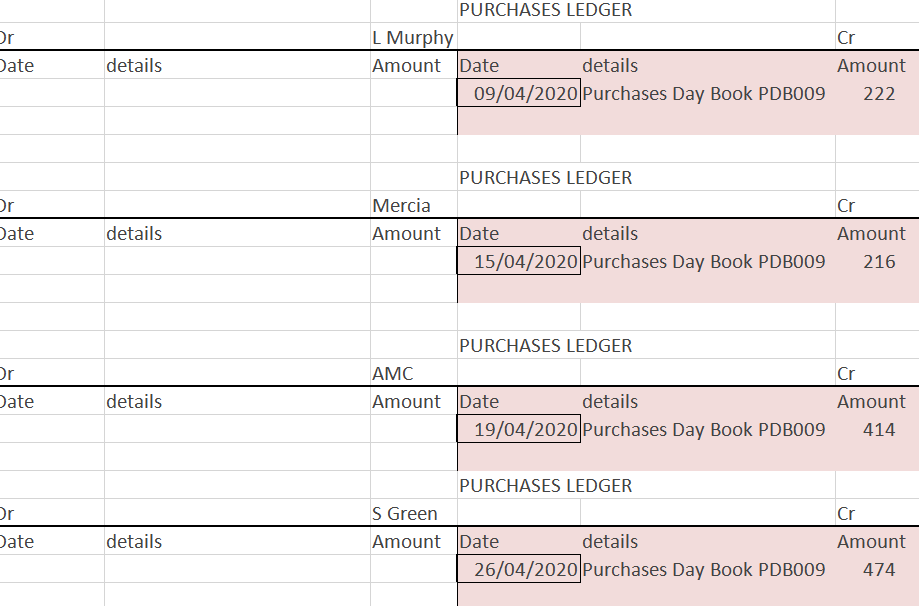Click the credit amount 216 cell
919x606 pixels.
[x=878, y=262]
